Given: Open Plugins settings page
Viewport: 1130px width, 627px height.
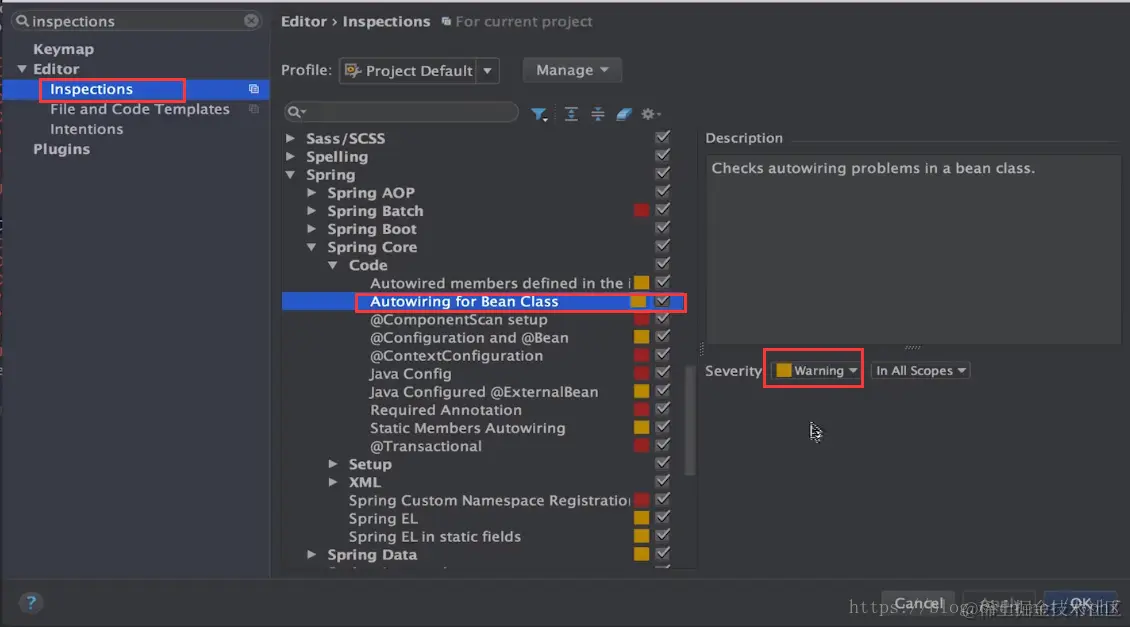Looking at the screenshot, I should click(x=61, y=149).
